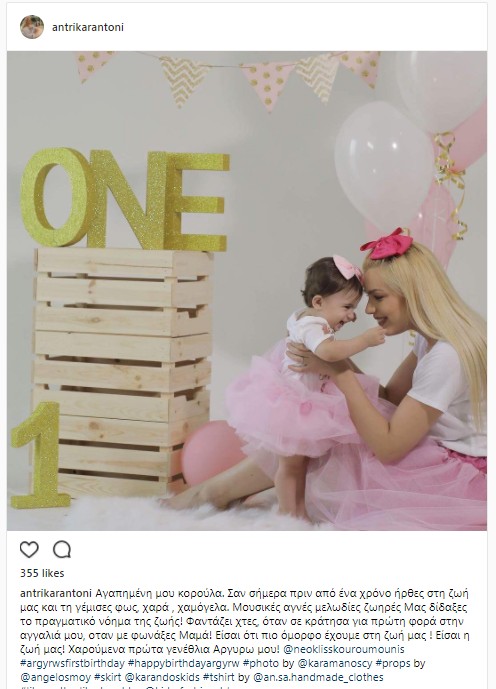The height and width of the screenshot is (689, 496).
Task: Visit the @neoklisskouroumounis mention
Action: [344, 649]
